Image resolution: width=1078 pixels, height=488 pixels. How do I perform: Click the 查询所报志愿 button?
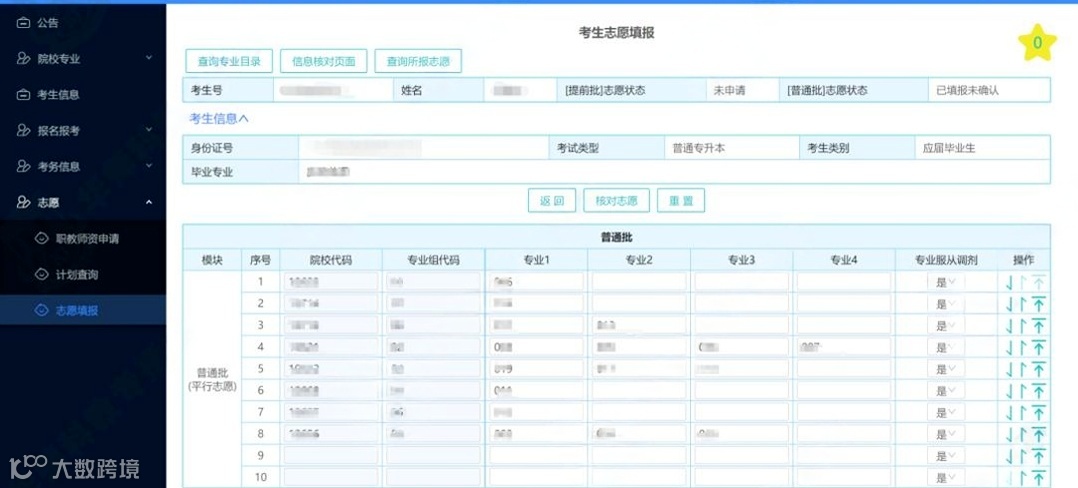(x=418, y=61)
